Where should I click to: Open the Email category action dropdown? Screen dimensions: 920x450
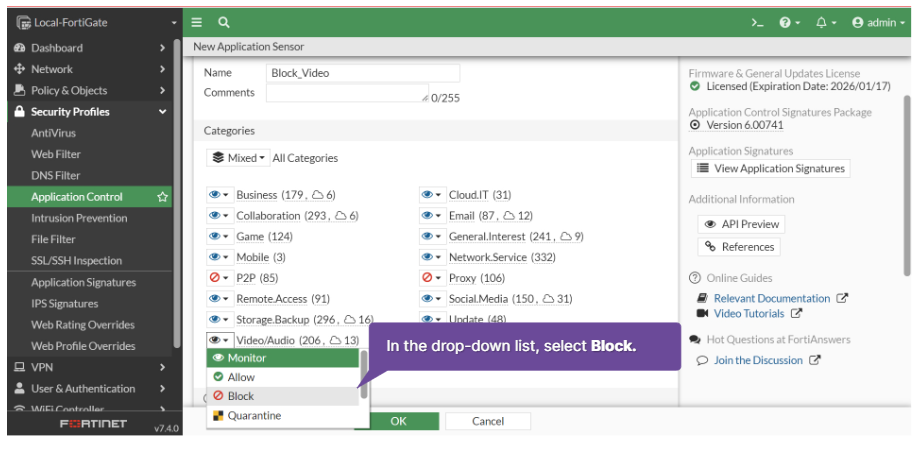tap(433, 216)
